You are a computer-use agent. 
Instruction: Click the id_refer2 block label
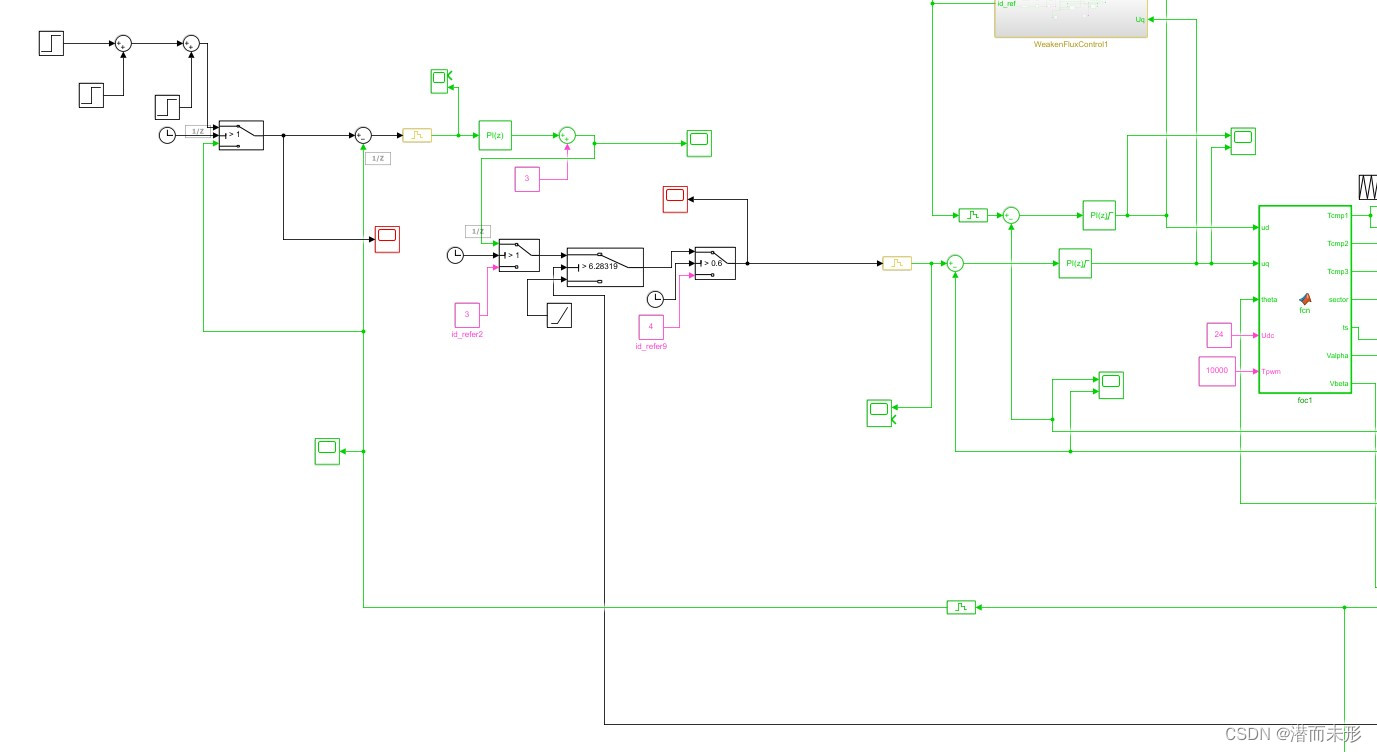pyautogui.click(x=467, y=334)
